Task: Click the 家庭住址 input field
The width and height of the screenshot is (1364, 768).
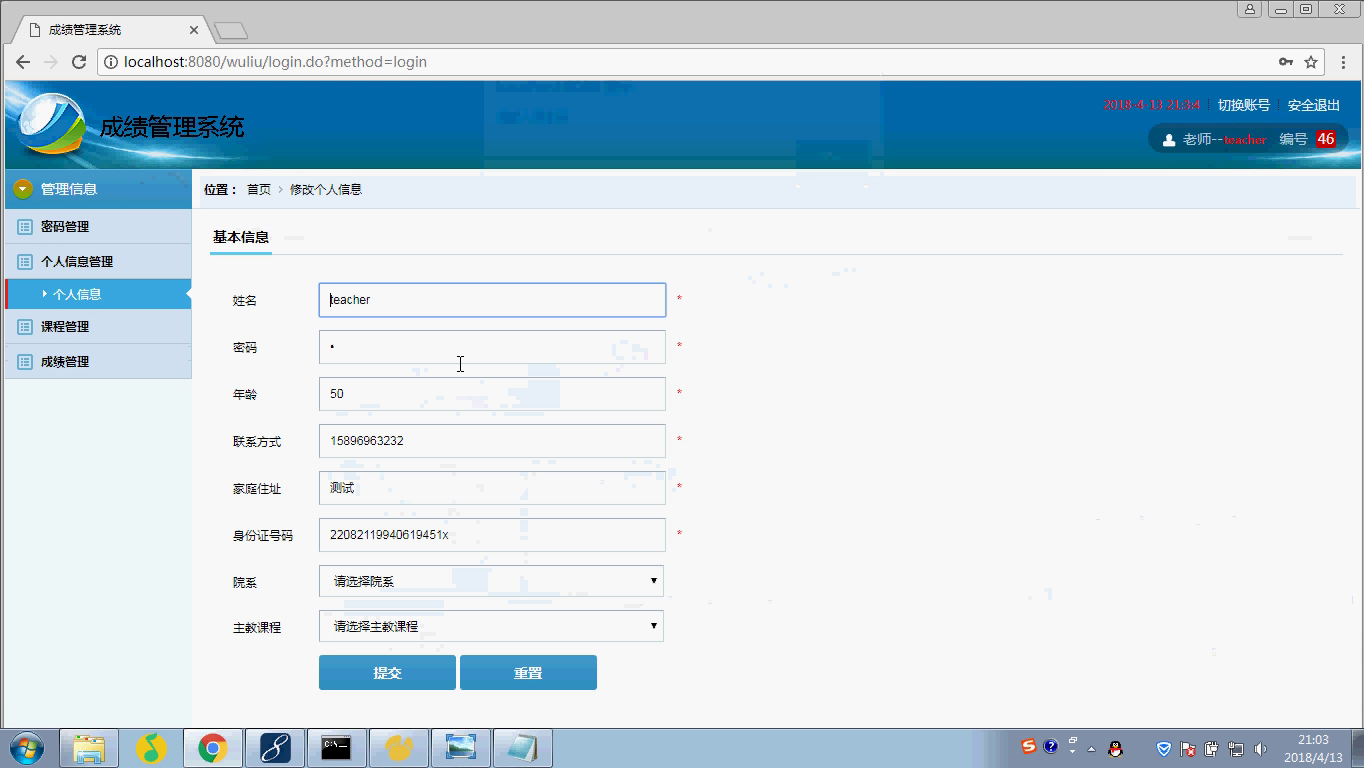Action: 492,488
